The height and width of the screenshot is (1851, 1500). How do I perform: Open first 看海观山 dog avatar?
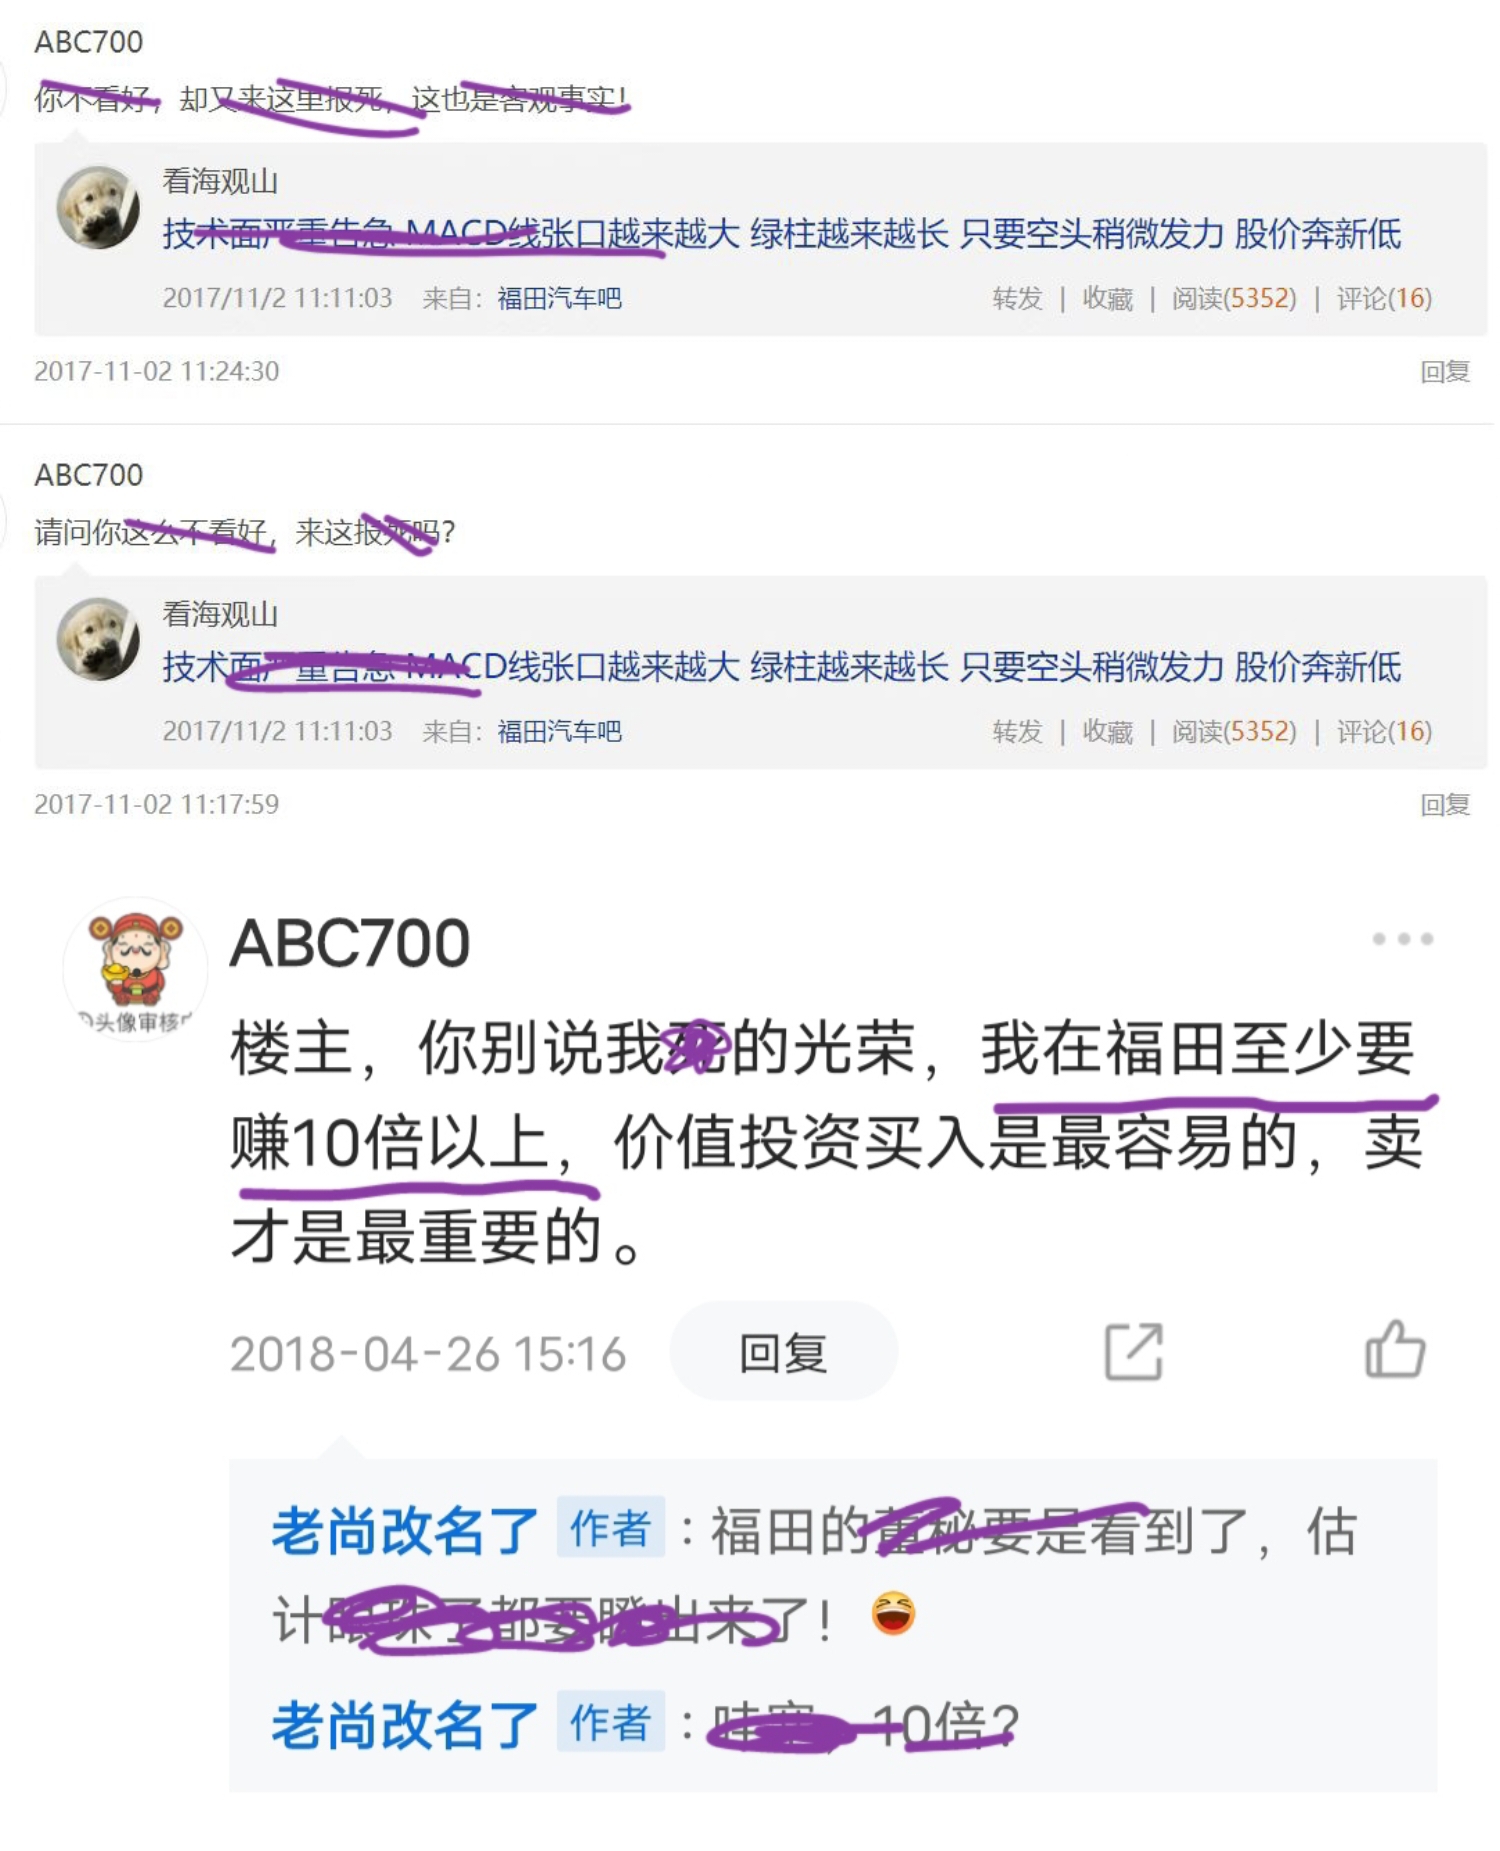point(98,207)
